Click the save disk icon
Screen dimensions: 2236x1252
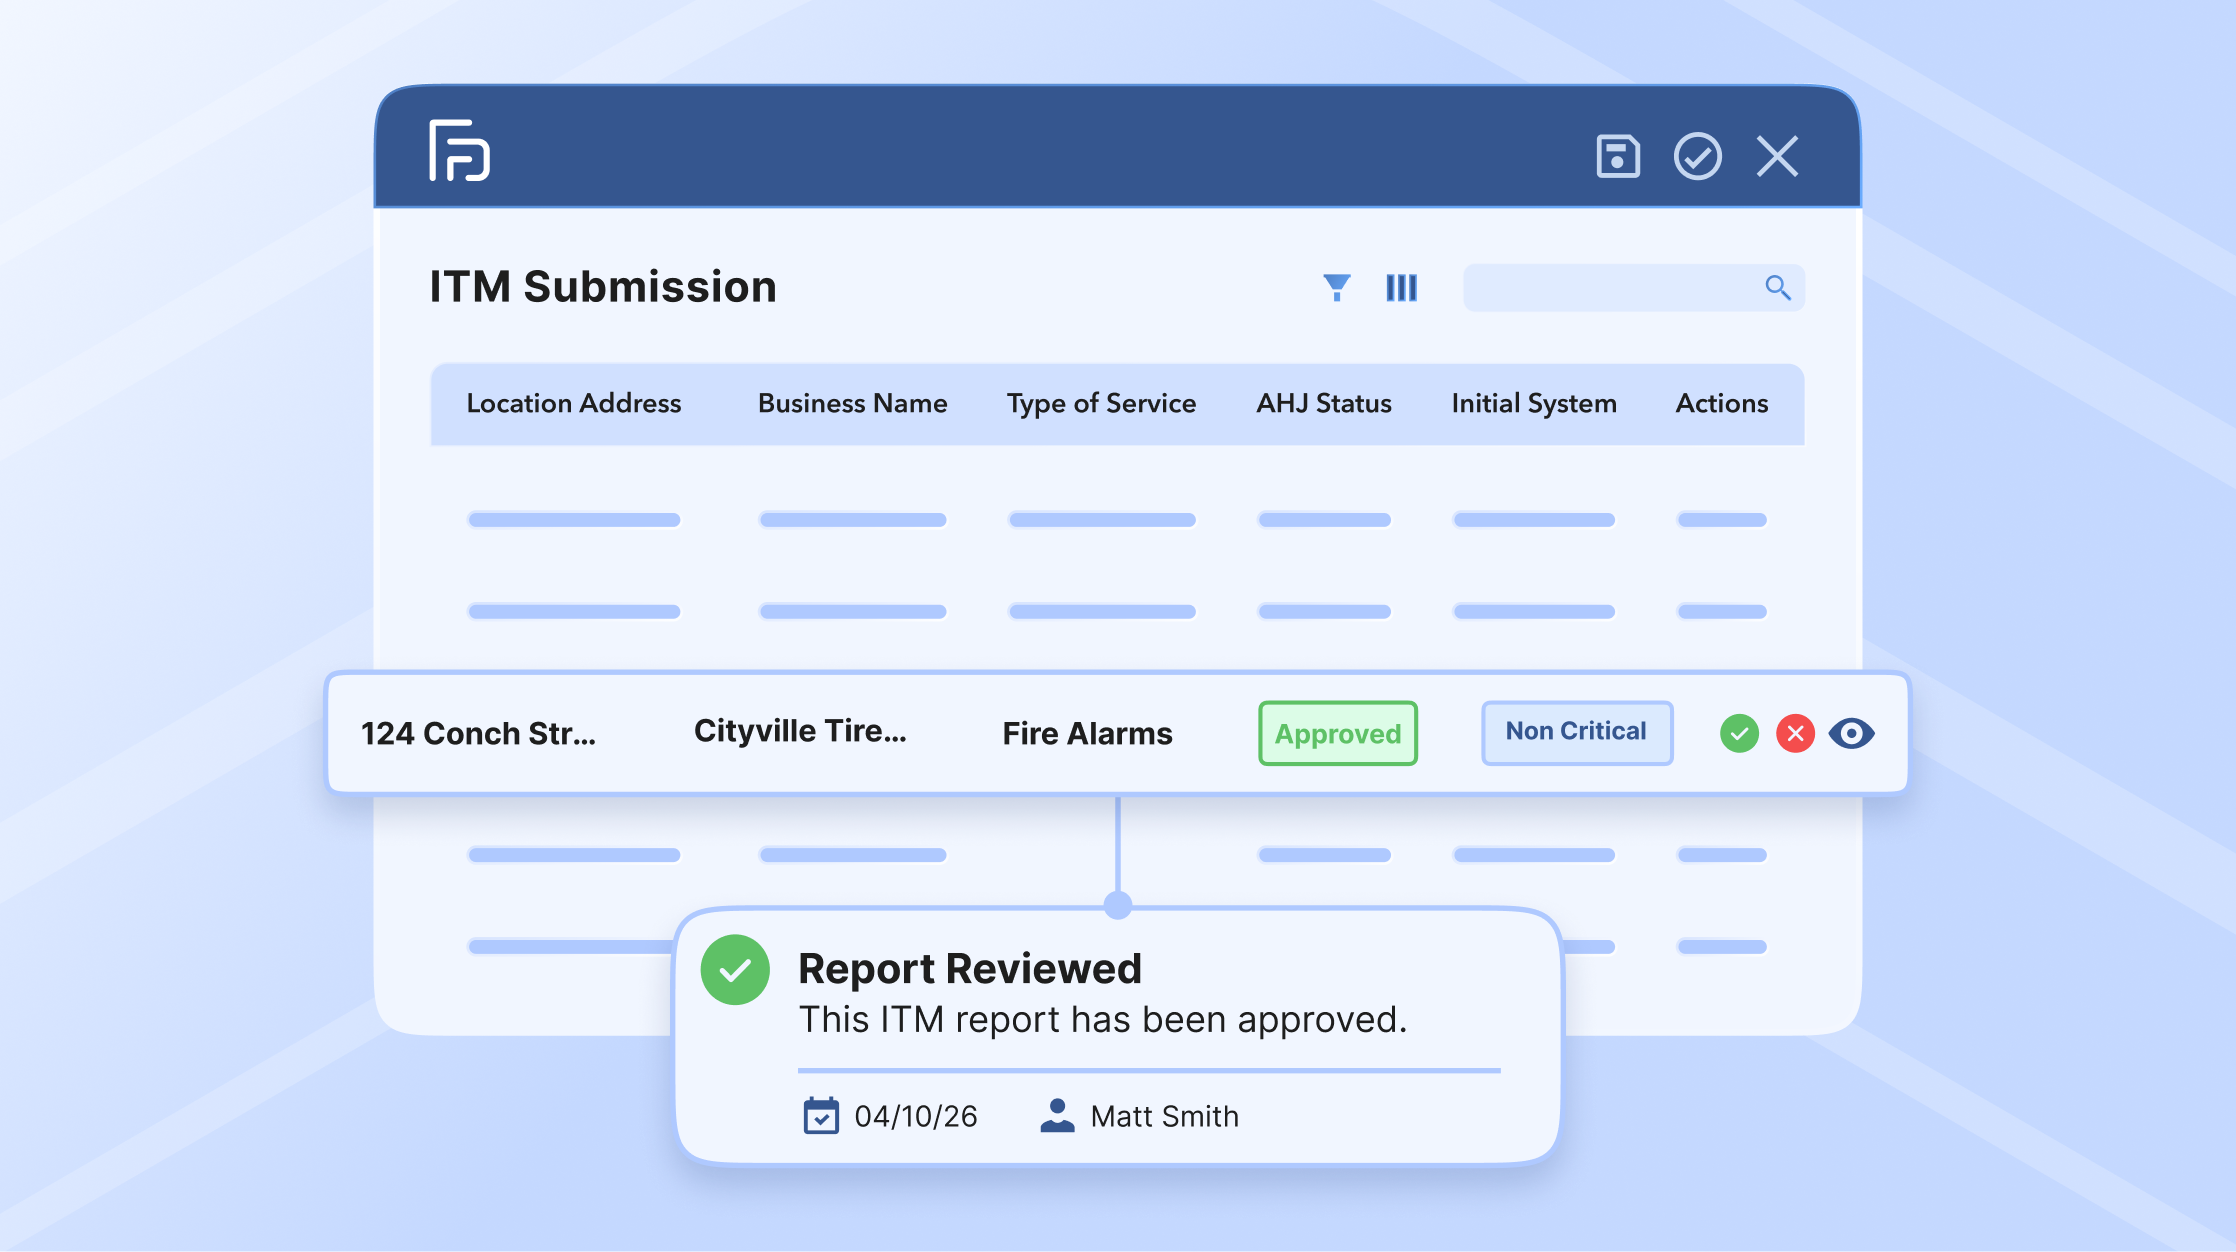point(1618,156)
